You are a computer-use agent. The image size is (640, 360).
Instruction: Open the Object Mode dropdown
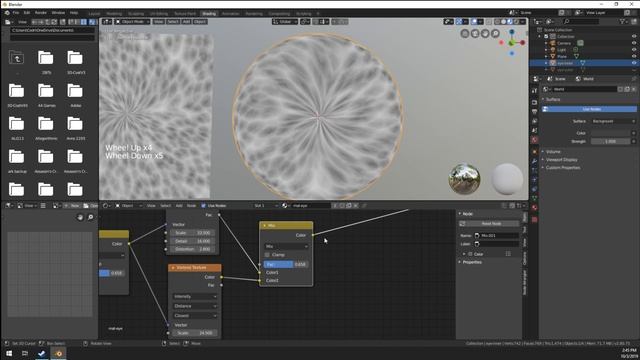tap(132, 22)
